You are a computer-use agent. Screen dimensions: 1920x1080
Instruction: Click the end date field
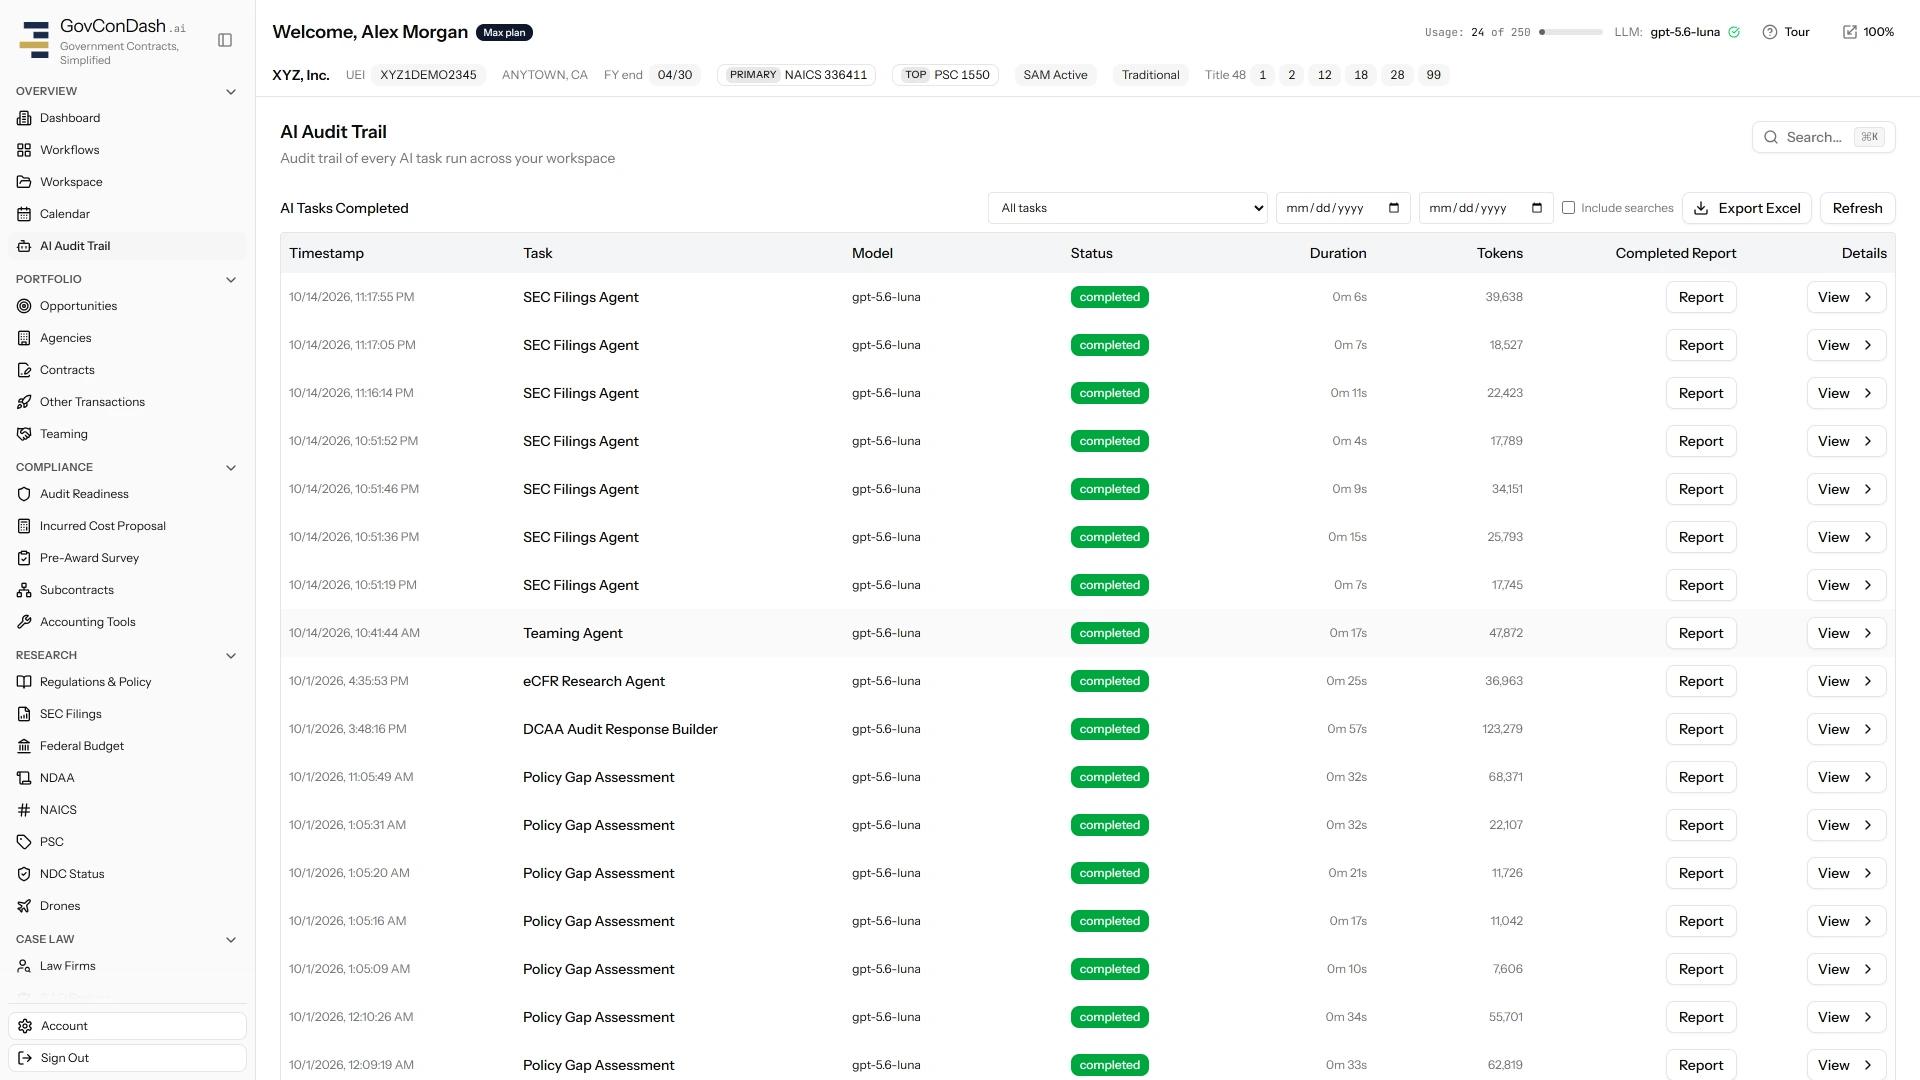pos(1486,208)
